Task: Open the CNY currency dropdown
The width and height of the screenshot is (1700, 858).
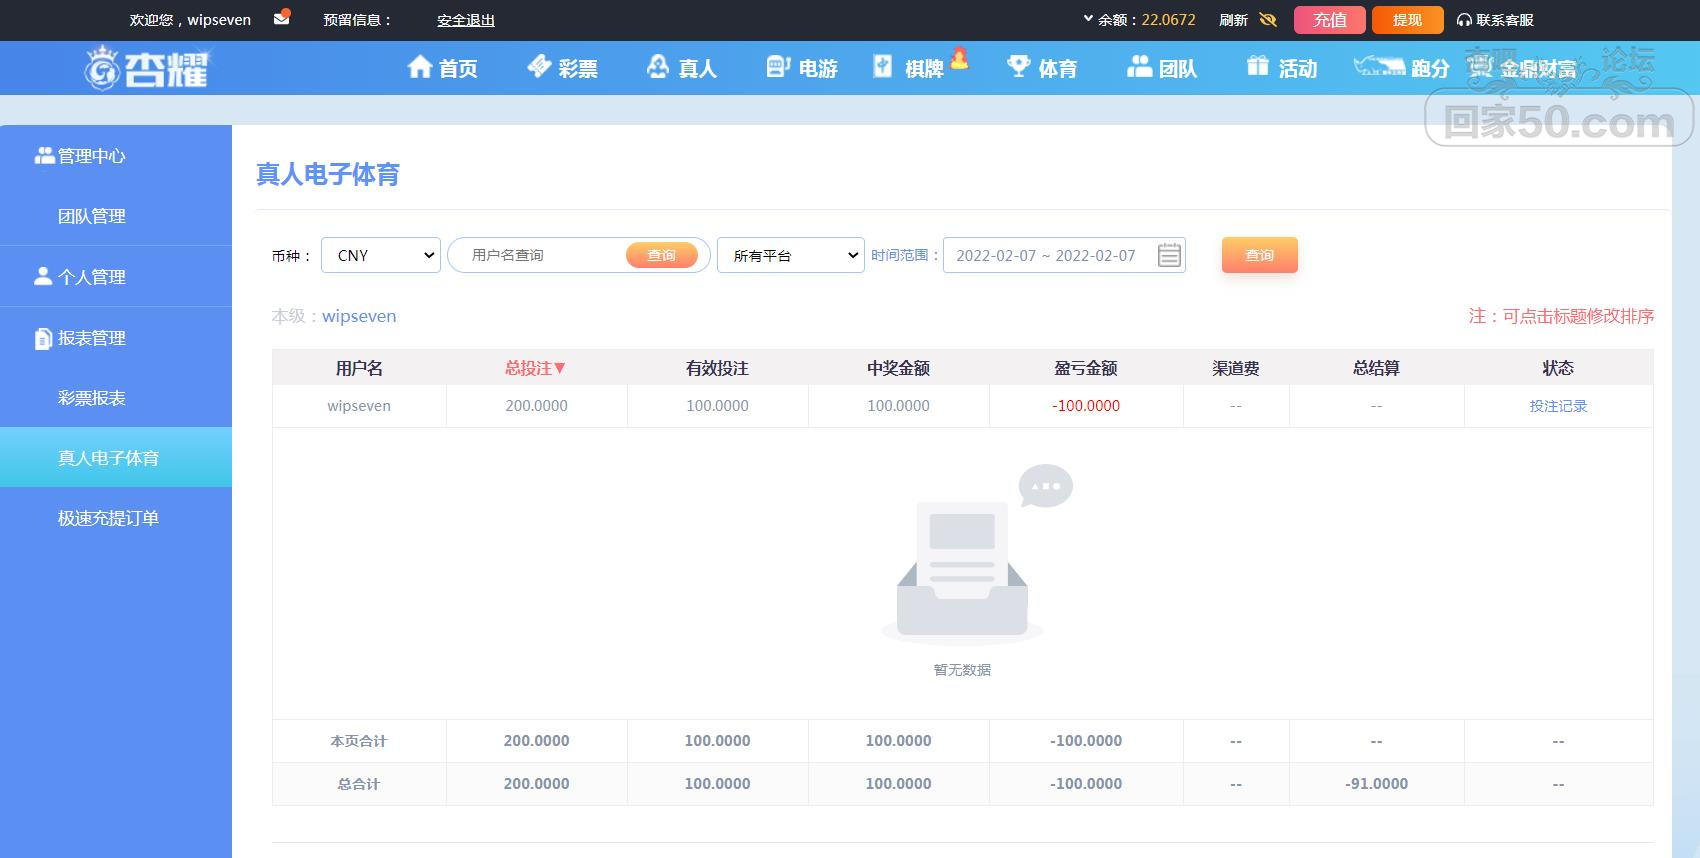Action: coord(381,255)
